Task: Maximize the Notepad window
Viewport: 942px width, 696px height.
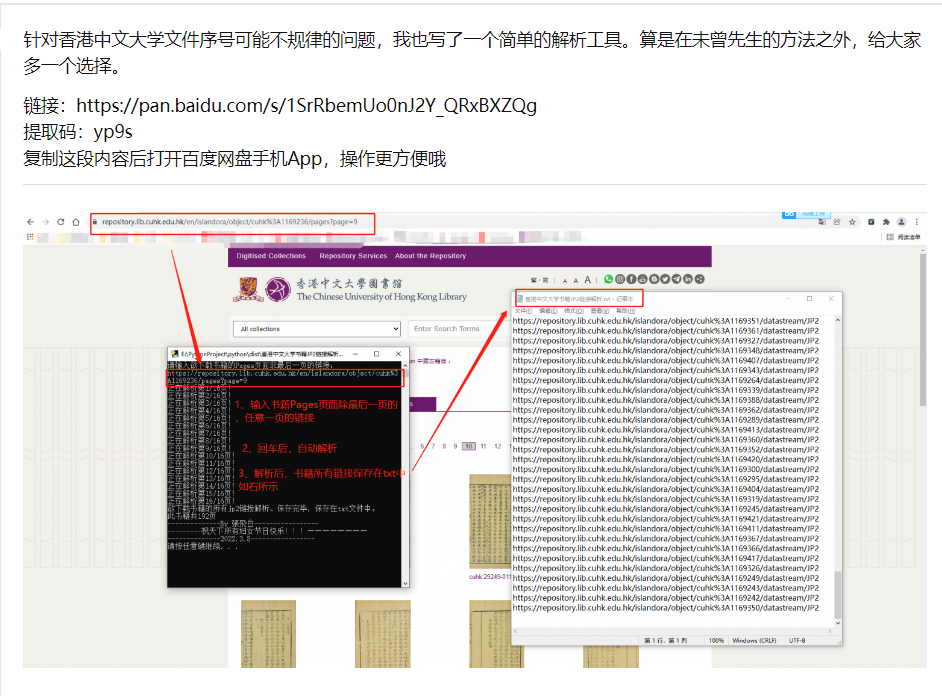Action: [x=809, y=298]
